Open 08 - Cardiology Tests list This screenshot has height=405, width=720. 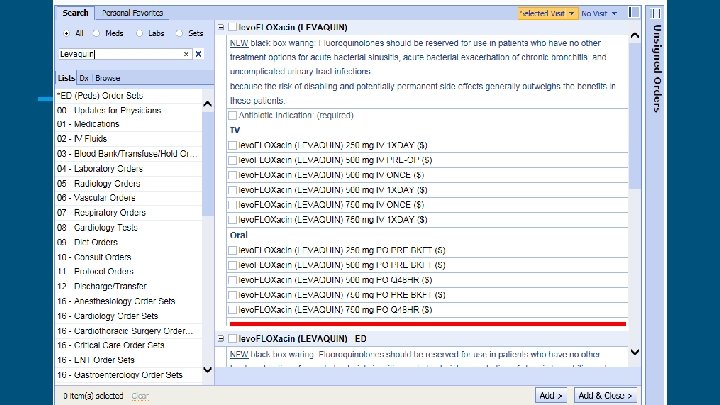click(129, 227)
